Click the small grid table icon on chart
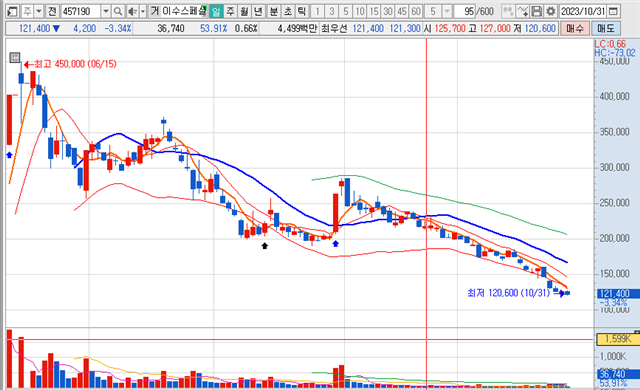 tap(15, 58)
